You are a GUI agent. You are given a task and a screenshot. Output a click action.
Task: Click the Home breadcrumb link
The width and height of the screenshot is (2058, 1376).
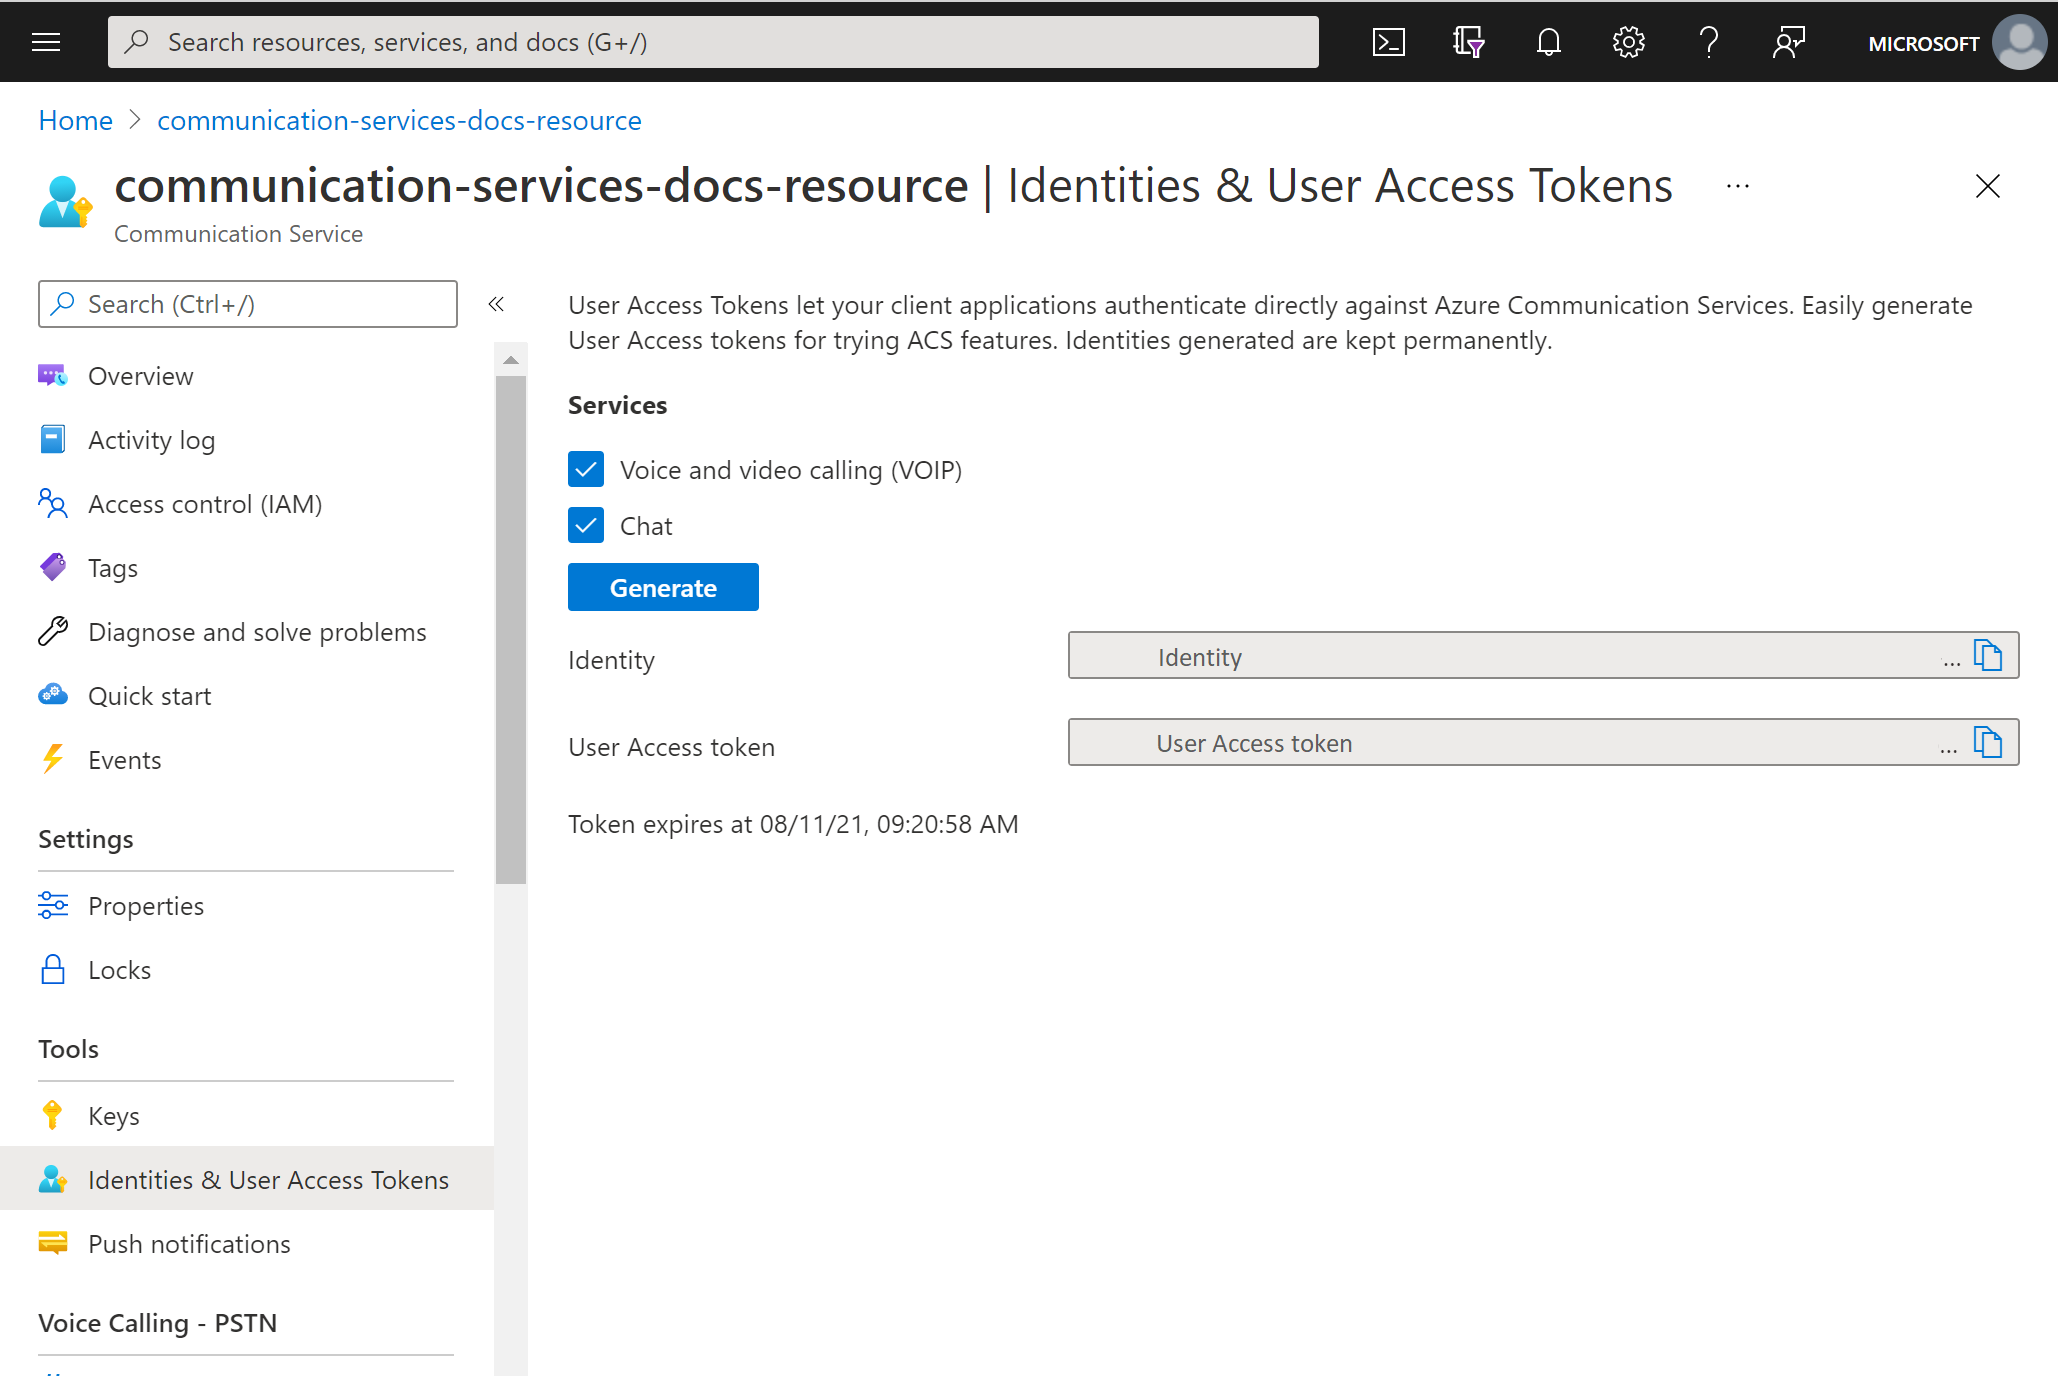pyautogui.click(x=74, y=120)
